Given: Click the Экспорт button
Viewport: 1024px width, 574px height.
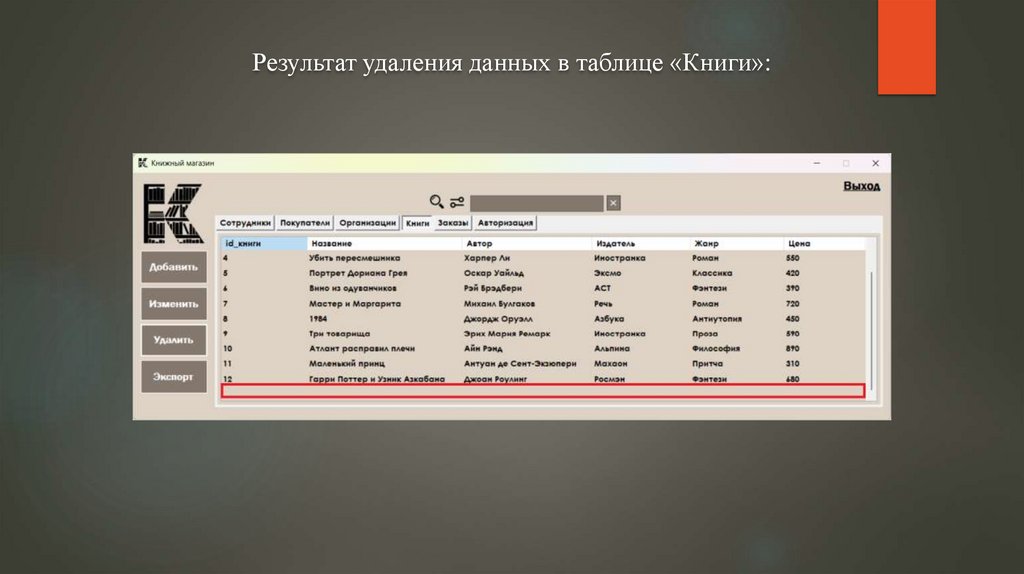Looking at the screenshot, I should [174, 377].
